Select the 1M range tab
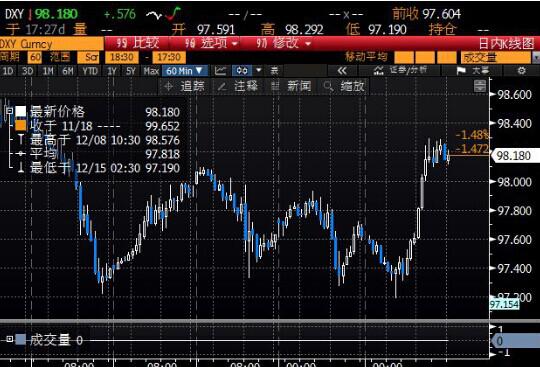The height and width of the screenshot is (367, 540). pos(48,71)
